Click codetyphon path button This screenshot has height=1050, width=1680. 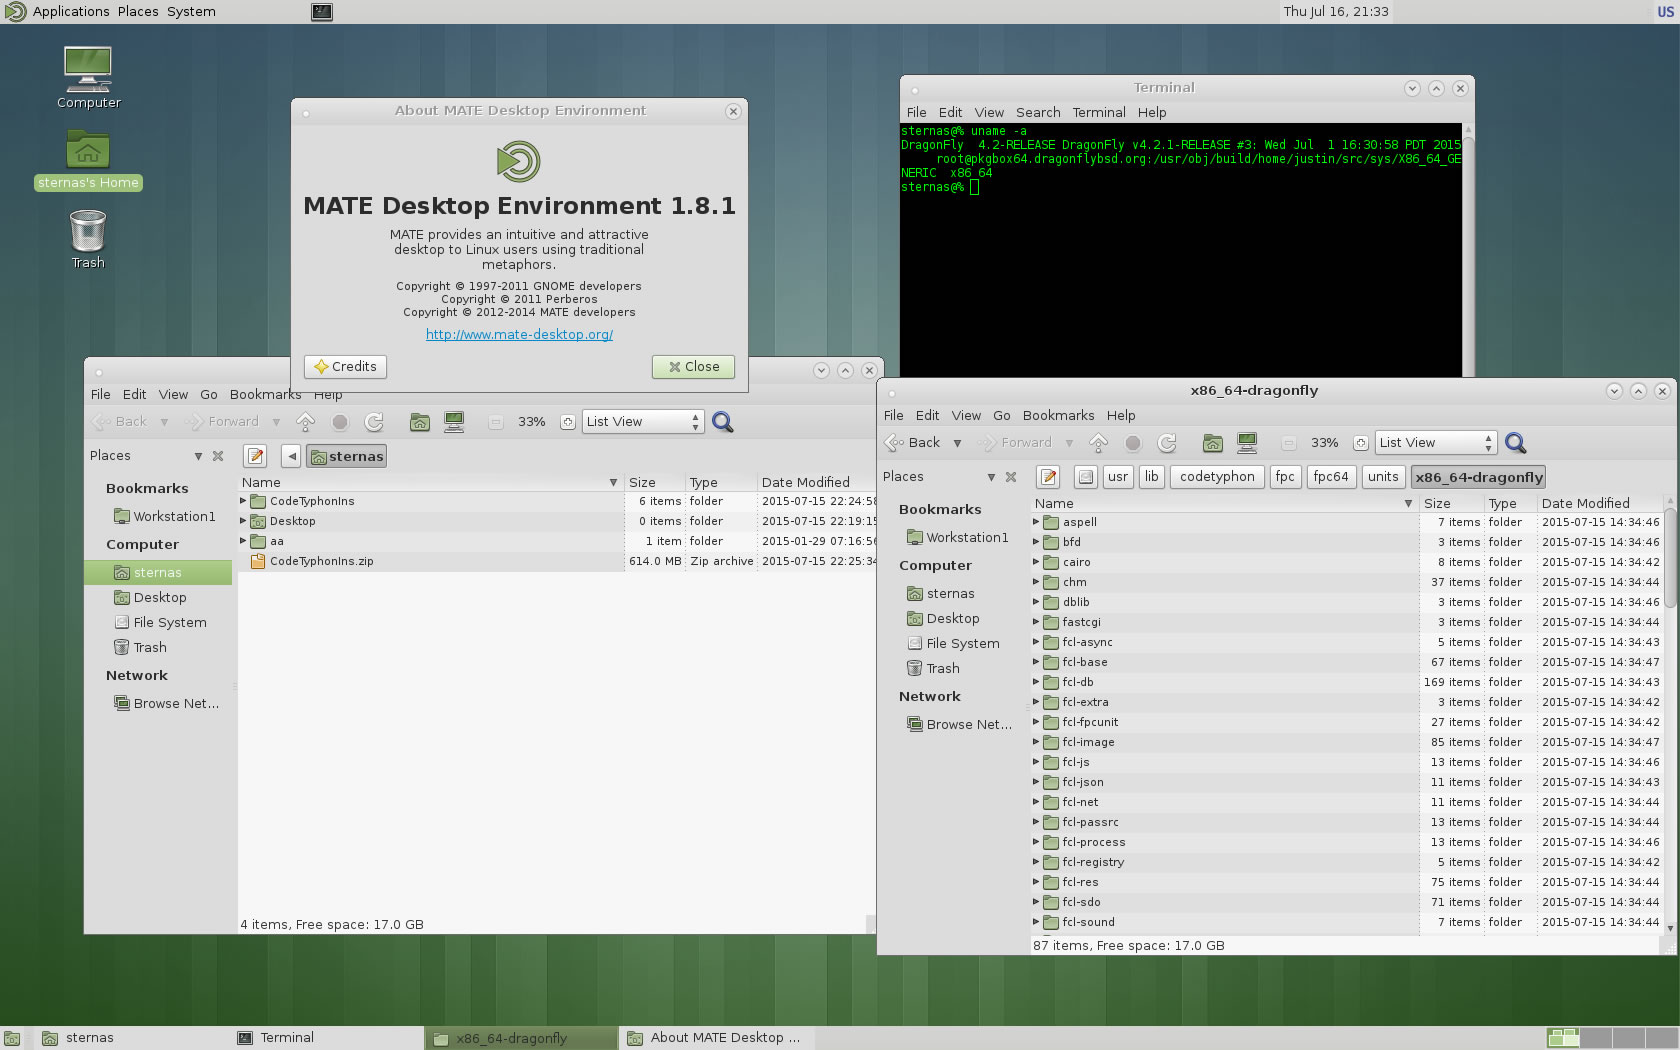[x=1217, y=477]
